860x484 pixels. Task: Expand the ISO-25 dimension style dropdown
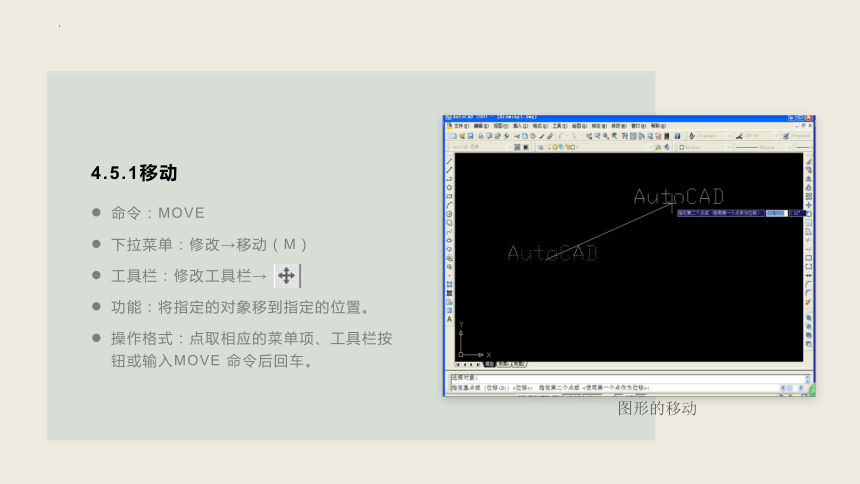(x=777, y=136)
